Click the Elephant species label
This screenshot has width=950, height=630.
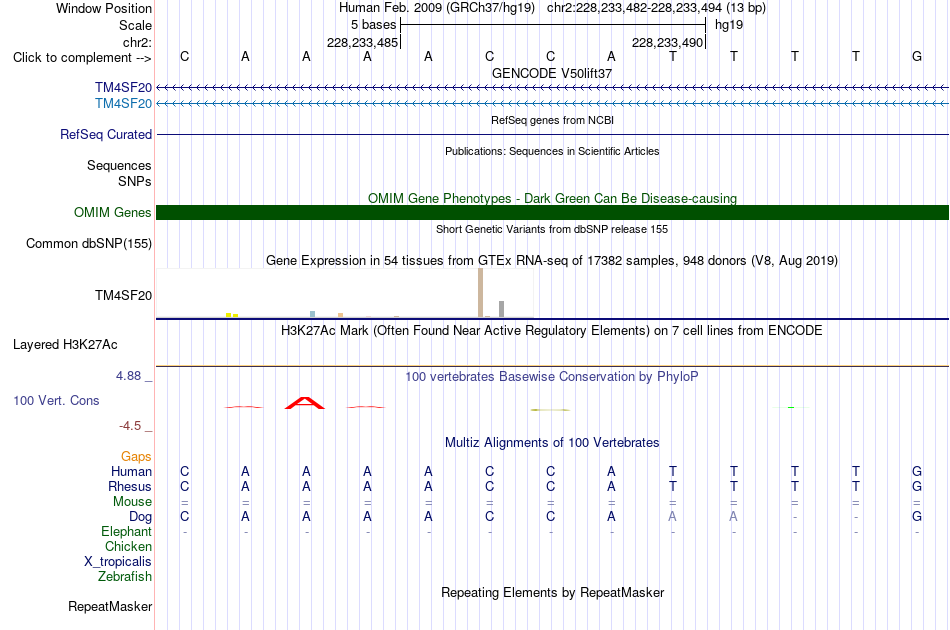tap(127, 531)
